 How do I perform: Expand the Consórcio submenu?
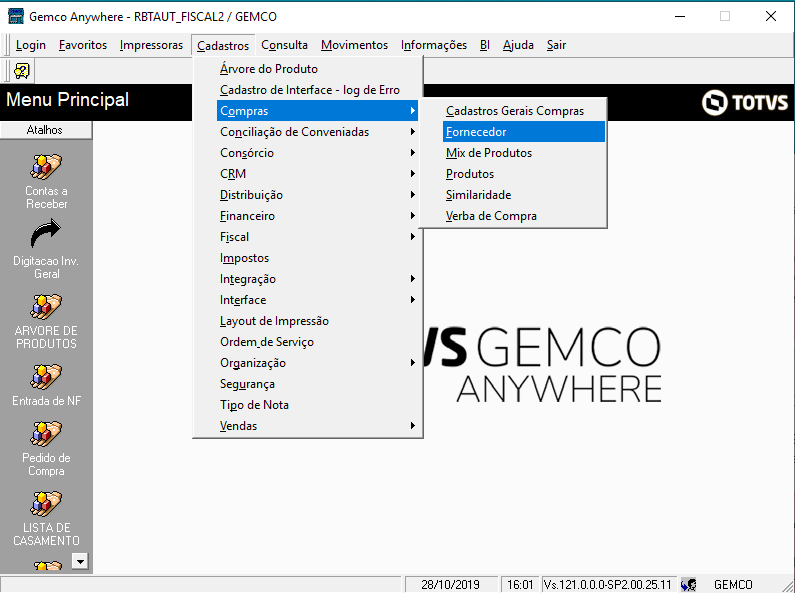(317, 153)
